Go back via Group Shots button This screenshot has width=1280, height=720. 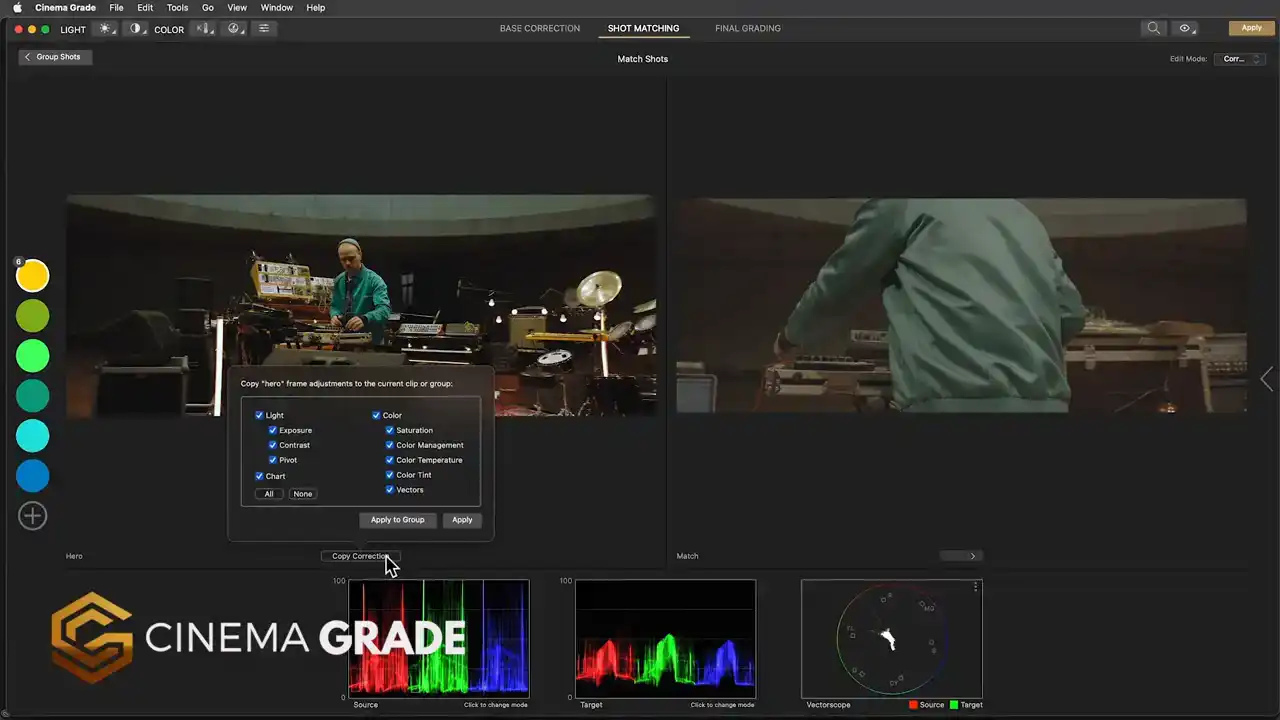(x=55, y=57)
